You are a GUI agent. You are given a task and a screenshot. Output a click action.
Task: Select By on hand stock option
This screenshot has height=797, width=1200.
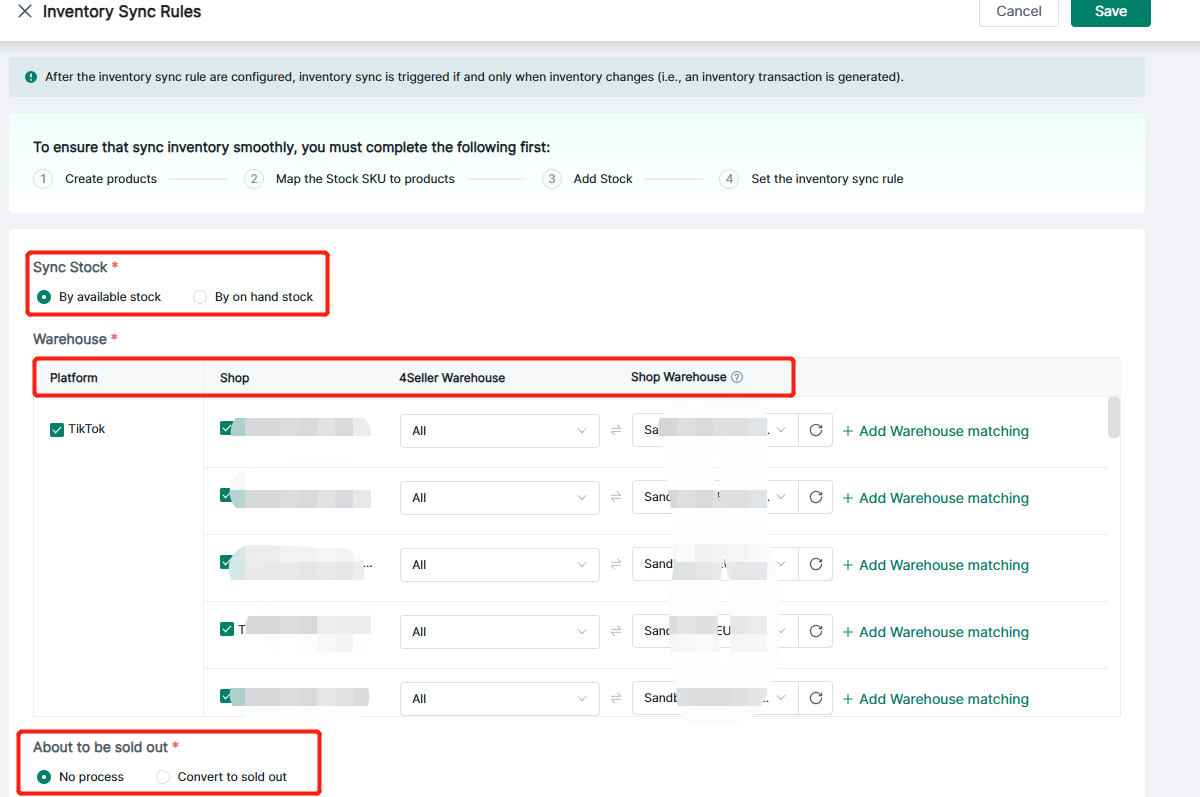click(200, 297)
